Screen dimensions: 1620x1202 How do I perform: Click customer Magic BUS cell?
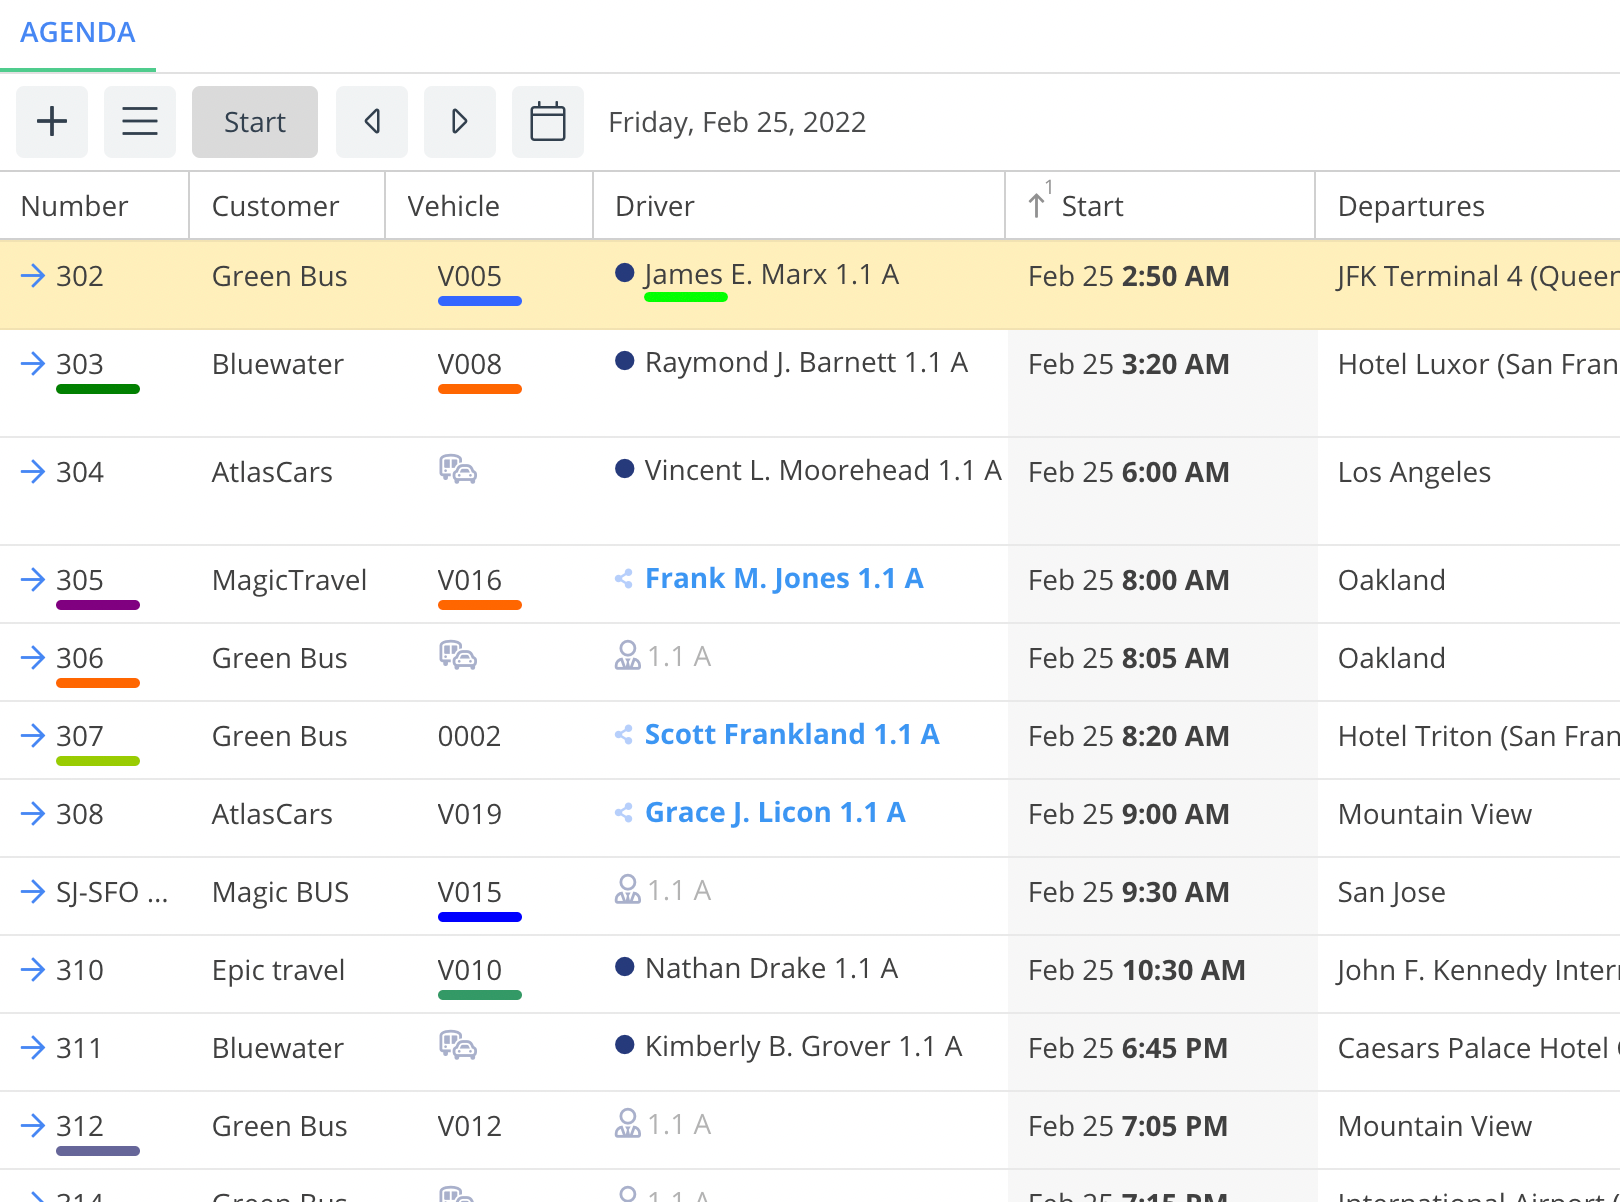pos(281,892)
